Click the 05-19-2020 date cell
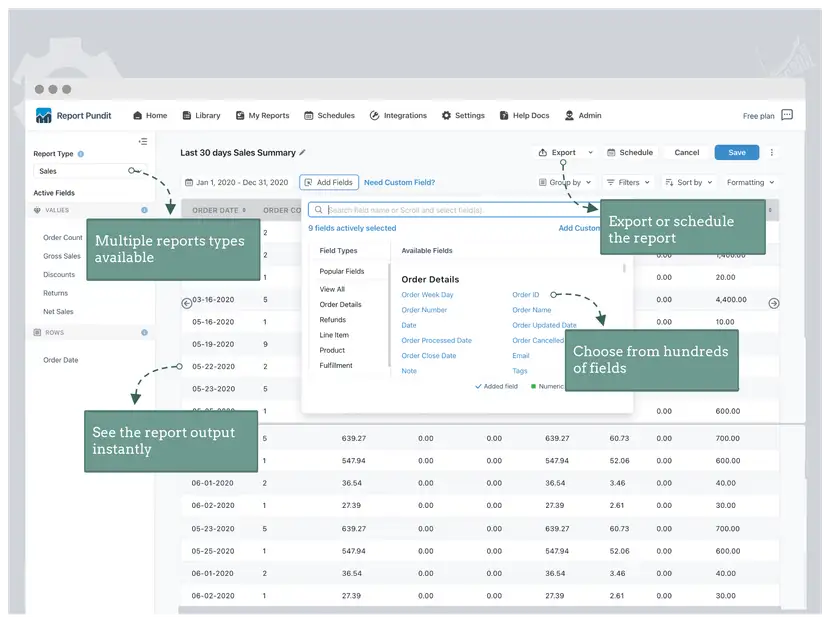This screenshot has height=623, width=830. coord(213,344)
